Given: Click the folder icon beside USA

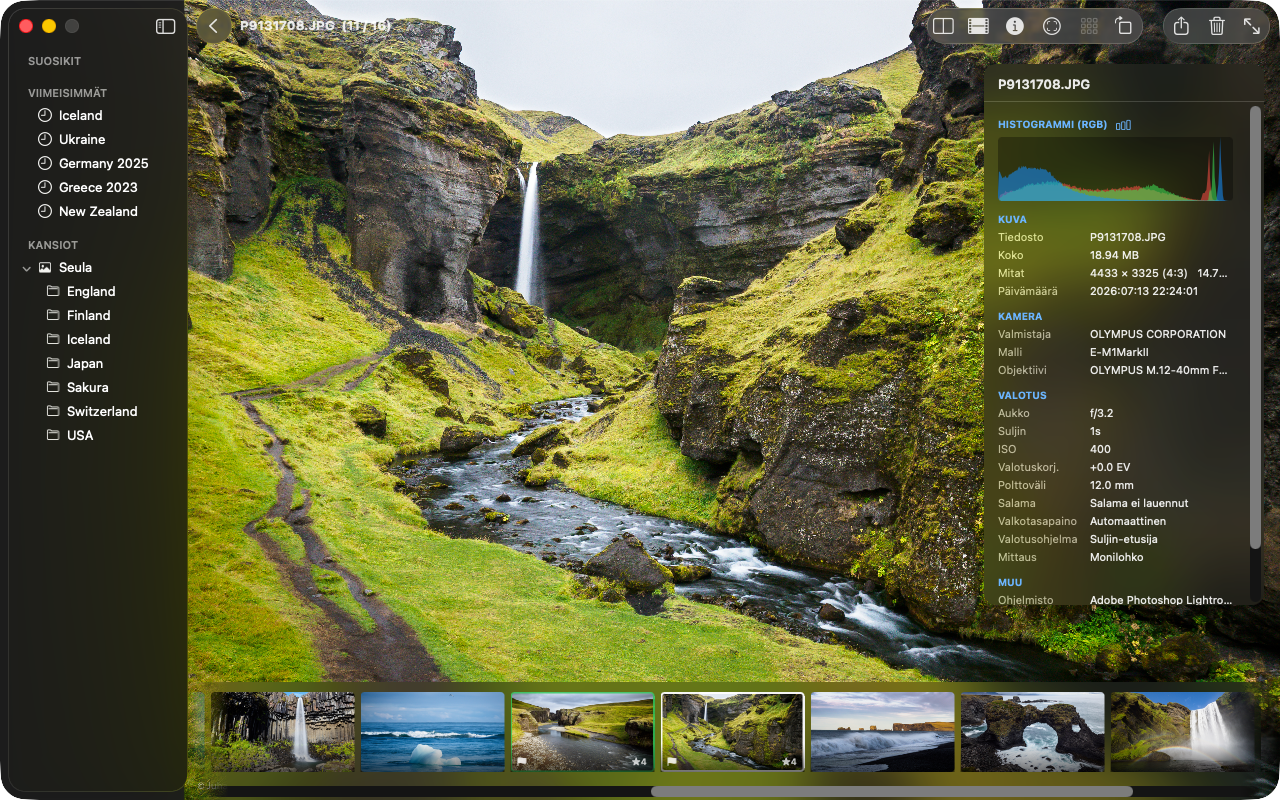Looking at the screenshot, I should (x=53, y=435).
